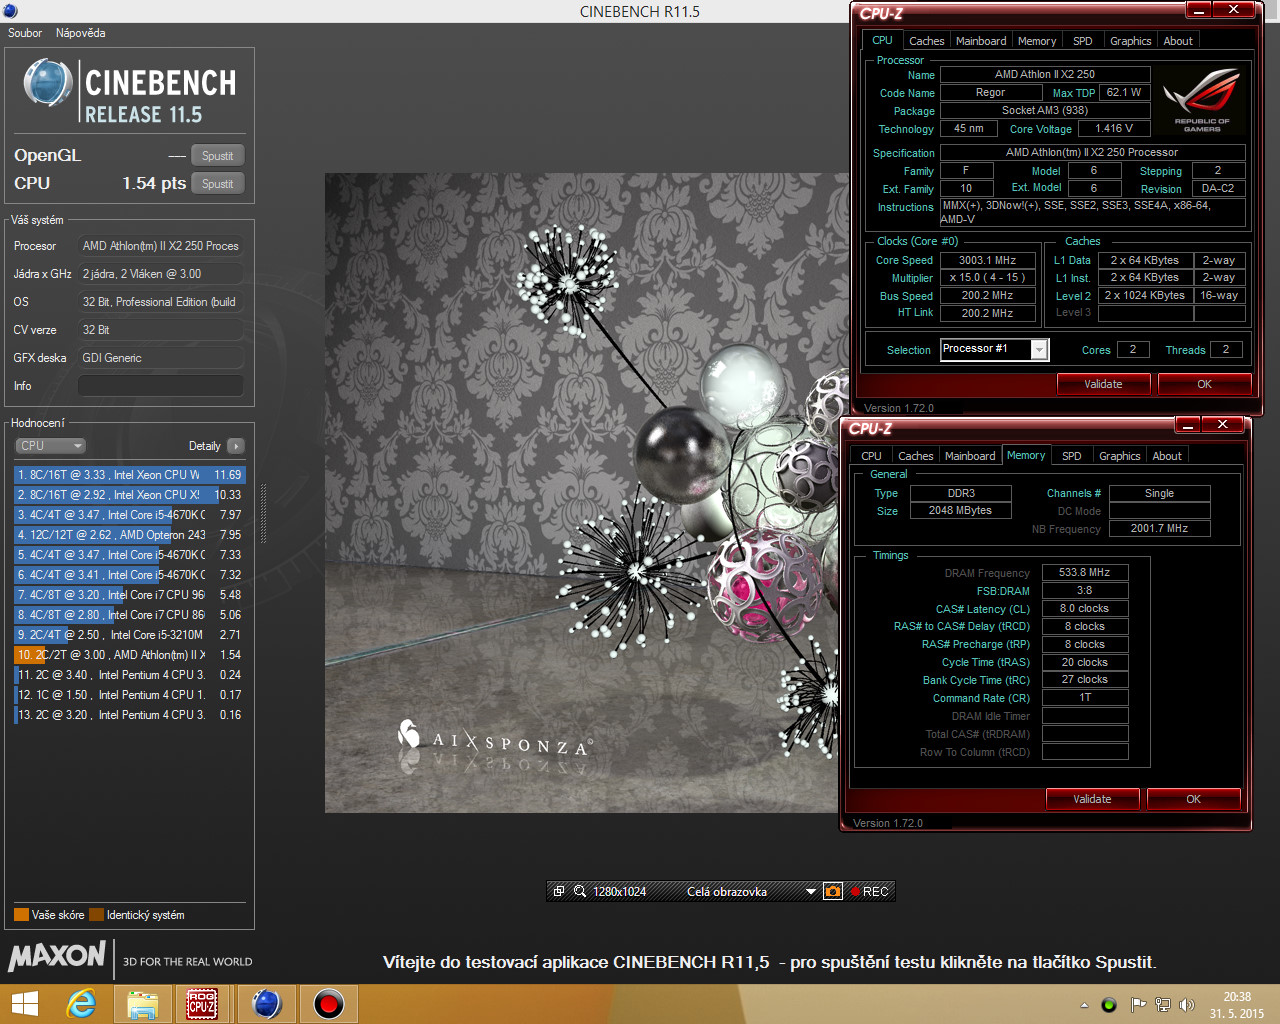1280x1024 pixels.
Task: Select CPU tab in lower CPU-Z window
Action: (x=872, y=456)
